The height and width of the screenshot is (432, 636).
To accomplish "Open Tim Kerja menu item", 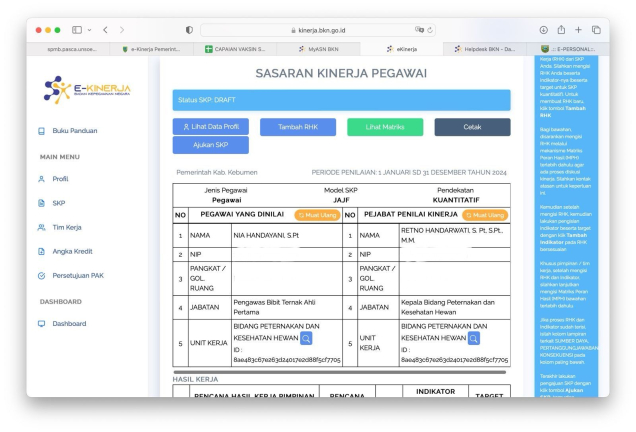I will click(x=67, y=227).
